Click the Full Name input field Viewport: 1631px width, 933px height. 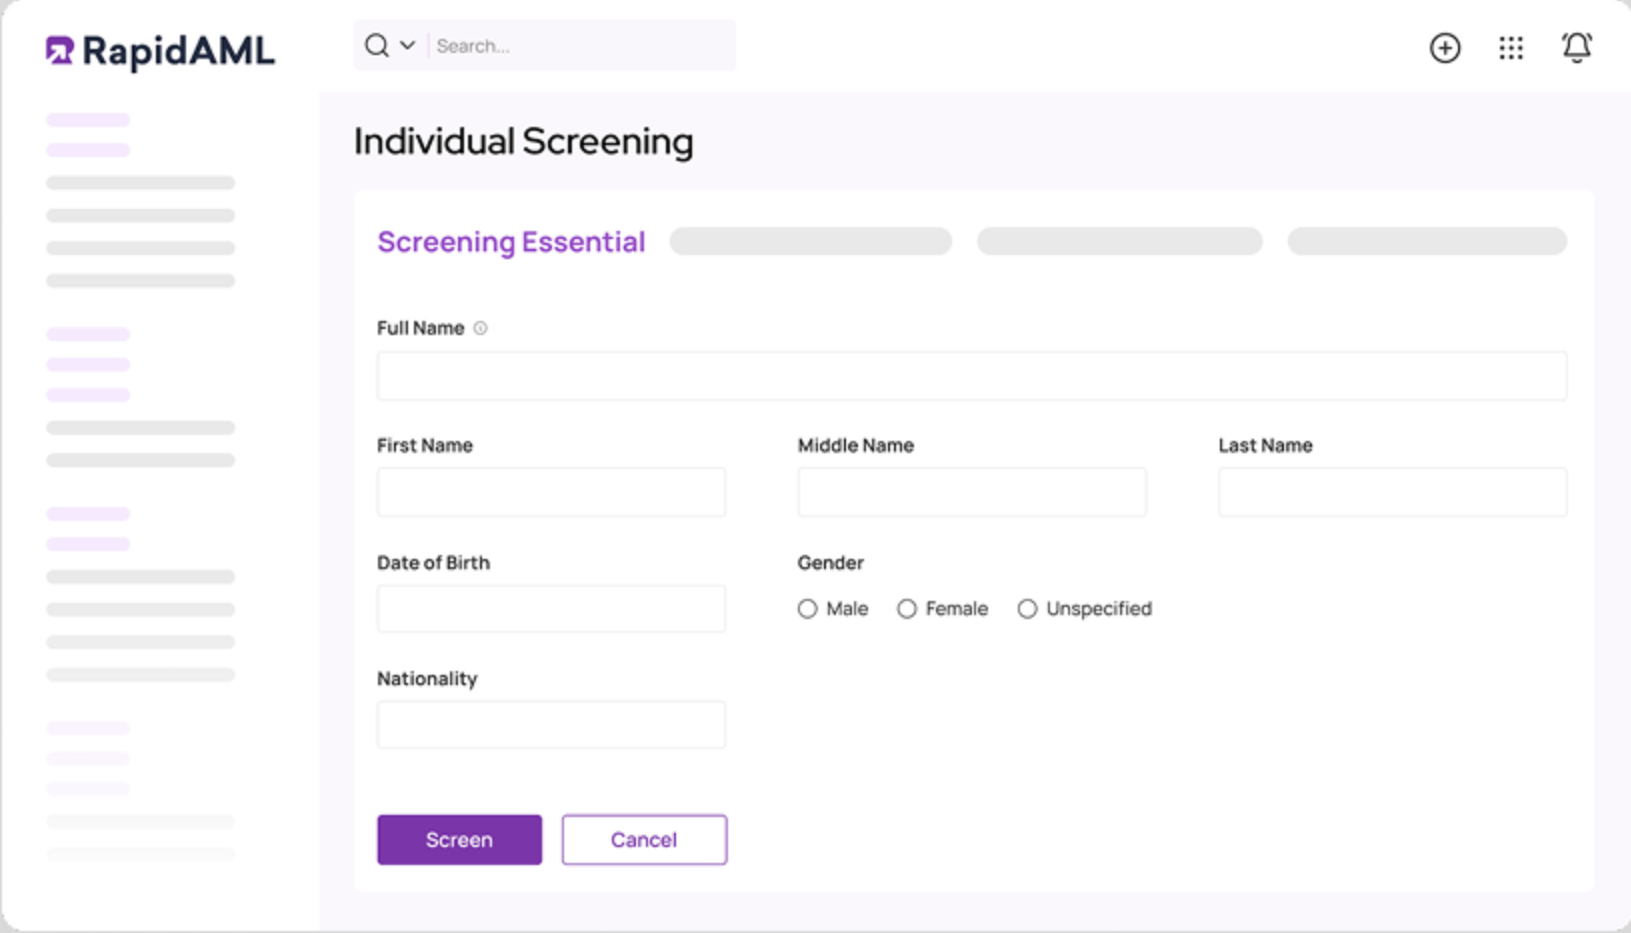pos(971,376)
